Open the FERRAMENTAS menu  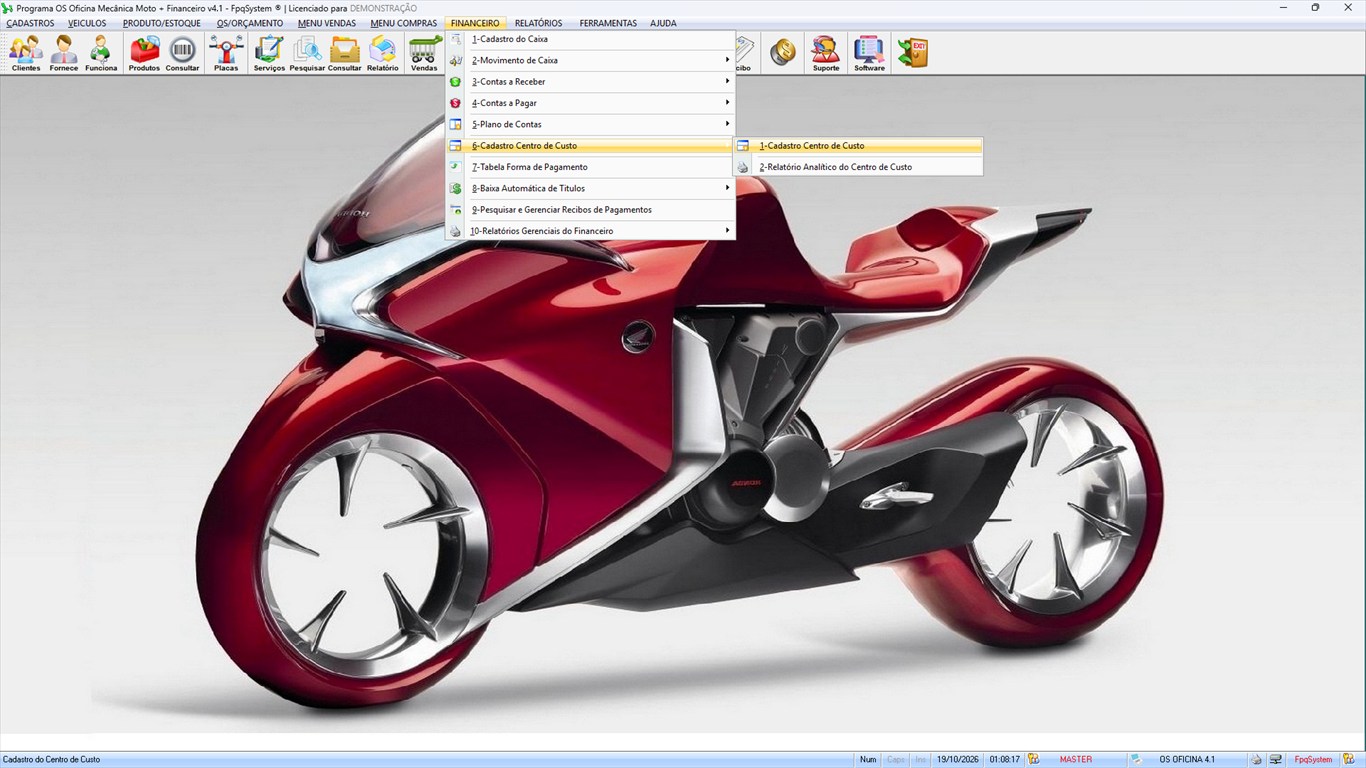[x=608, y=23]
